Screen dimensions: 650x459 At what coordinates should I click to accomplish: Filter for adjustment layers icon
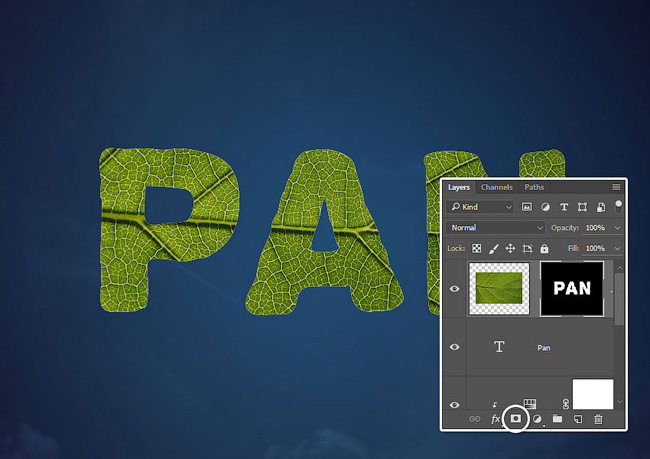click(x=546, y=207)
